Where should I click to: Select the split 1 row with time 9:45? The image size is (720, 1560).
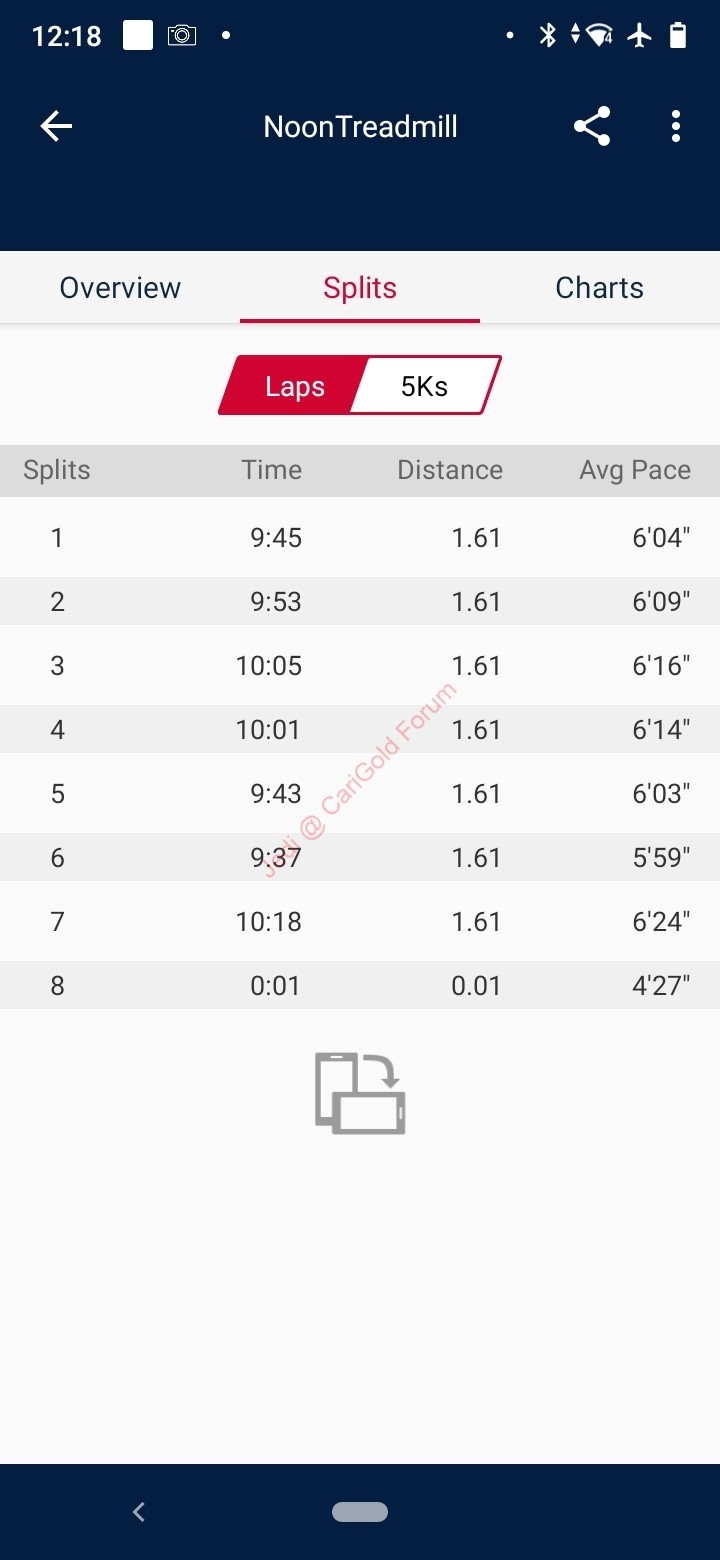coord(360,538)
